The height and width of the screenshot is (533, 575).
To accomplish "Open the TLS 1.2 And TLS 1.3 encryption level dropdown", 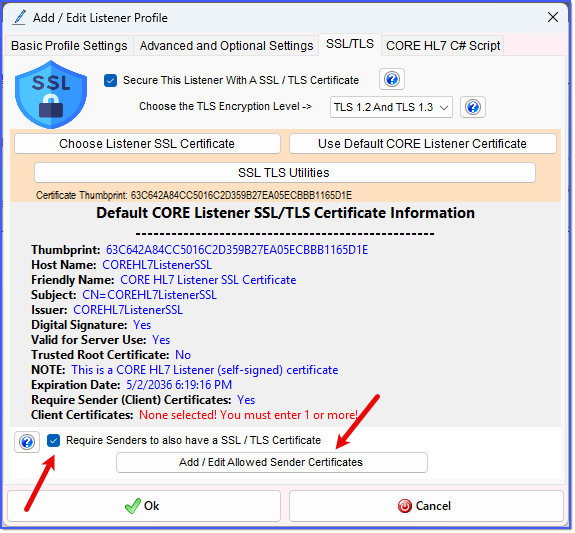I will click(x=391, y=107).
